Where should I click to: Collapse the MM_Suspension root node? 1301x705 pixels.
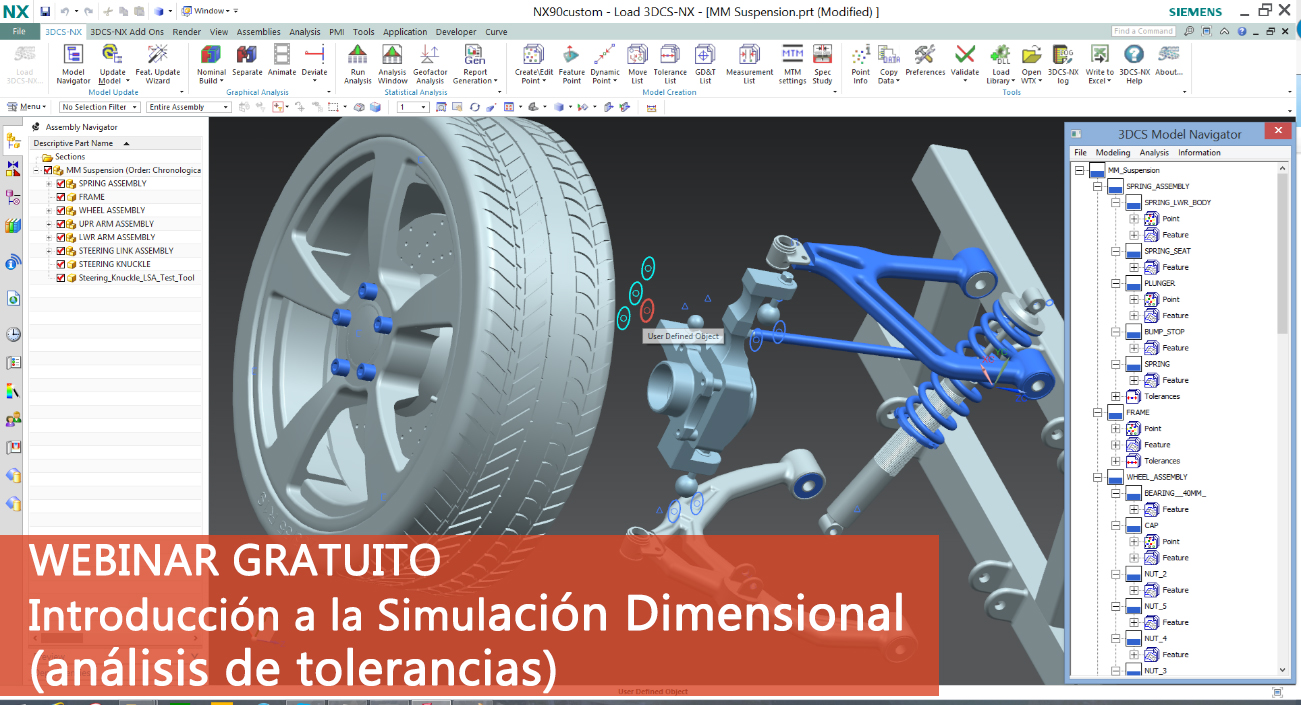1080,171
